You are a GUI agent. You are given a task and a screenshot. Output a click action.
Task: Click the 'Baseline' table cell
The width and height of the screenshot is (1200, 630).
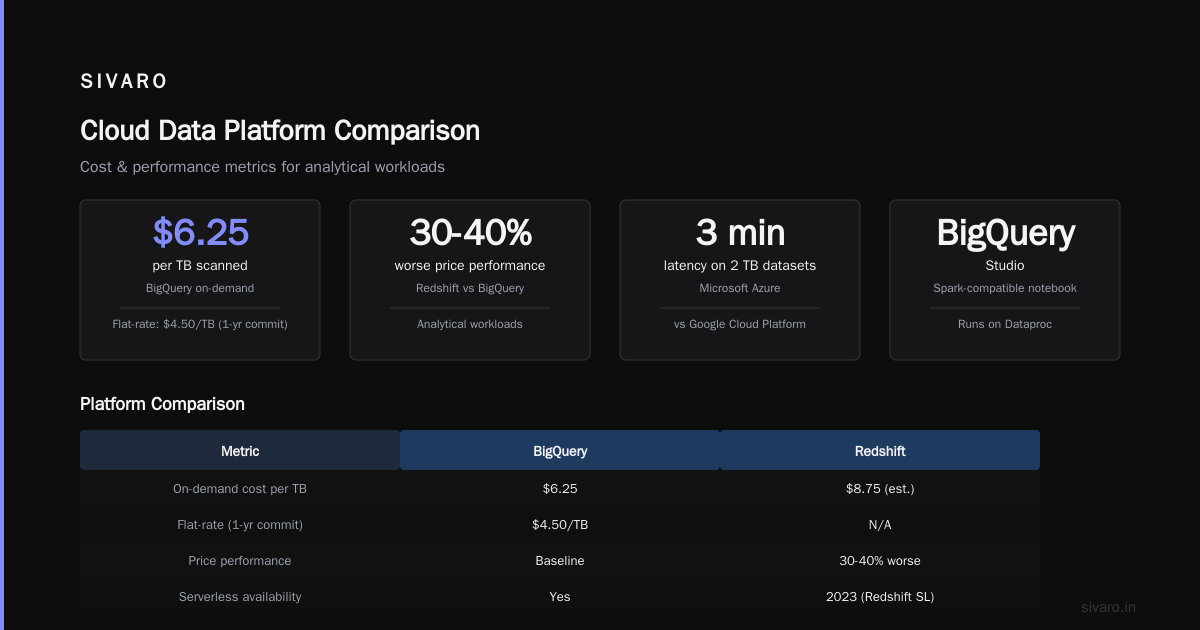(x=560, y=561)
